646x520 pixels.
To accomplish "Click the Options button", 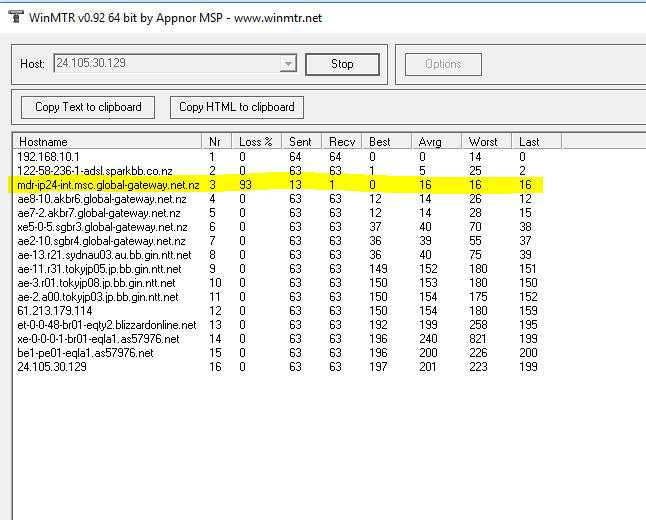I will (443, 64).
